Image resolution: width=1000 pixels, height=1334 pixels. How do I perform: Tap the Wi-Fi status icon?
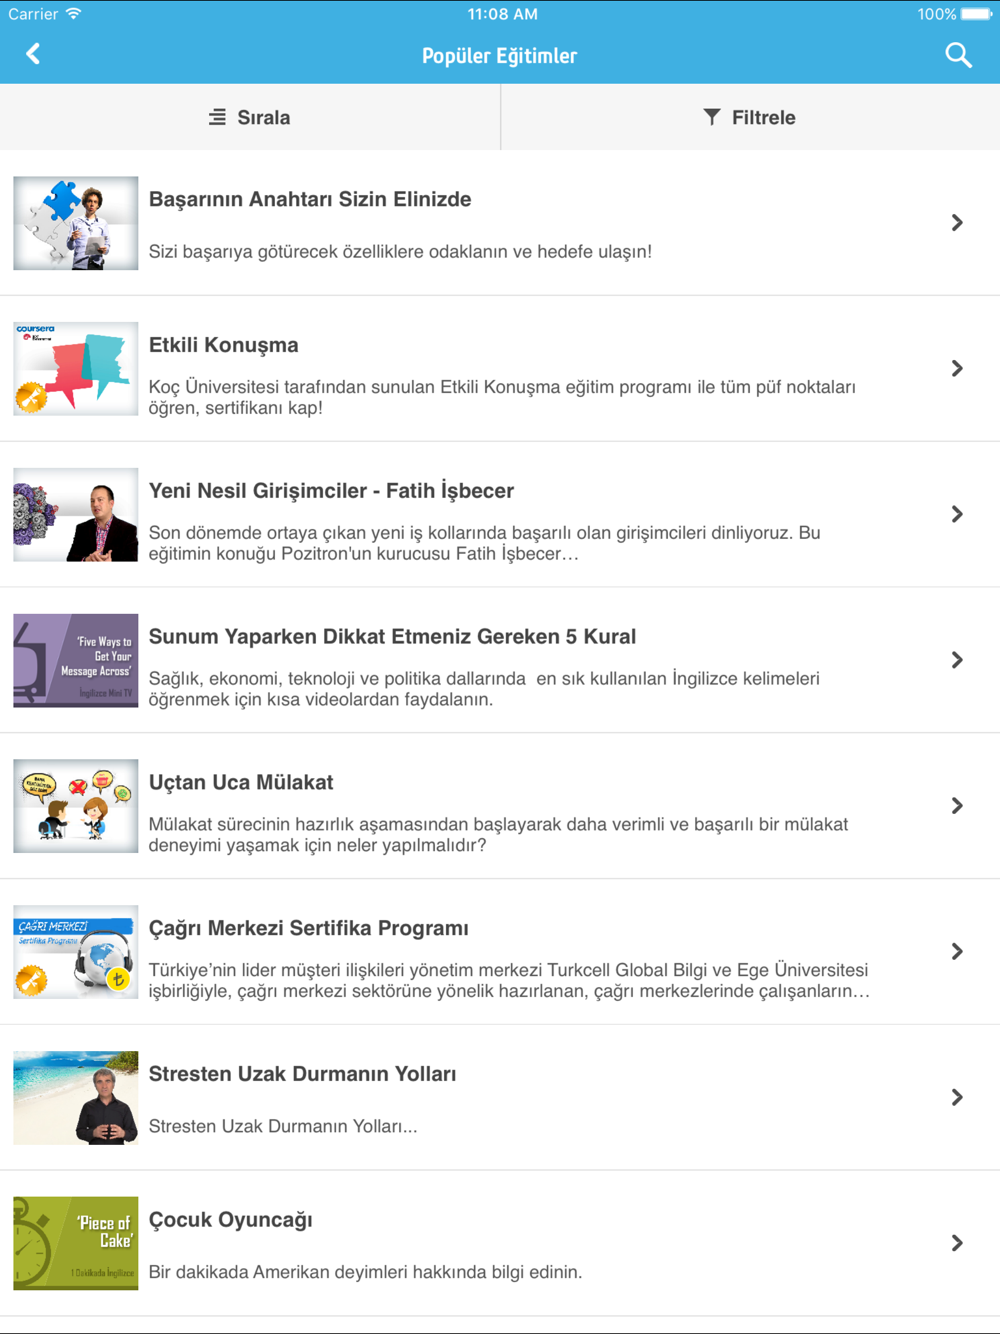pyautogui.click(x=74, y=14)
